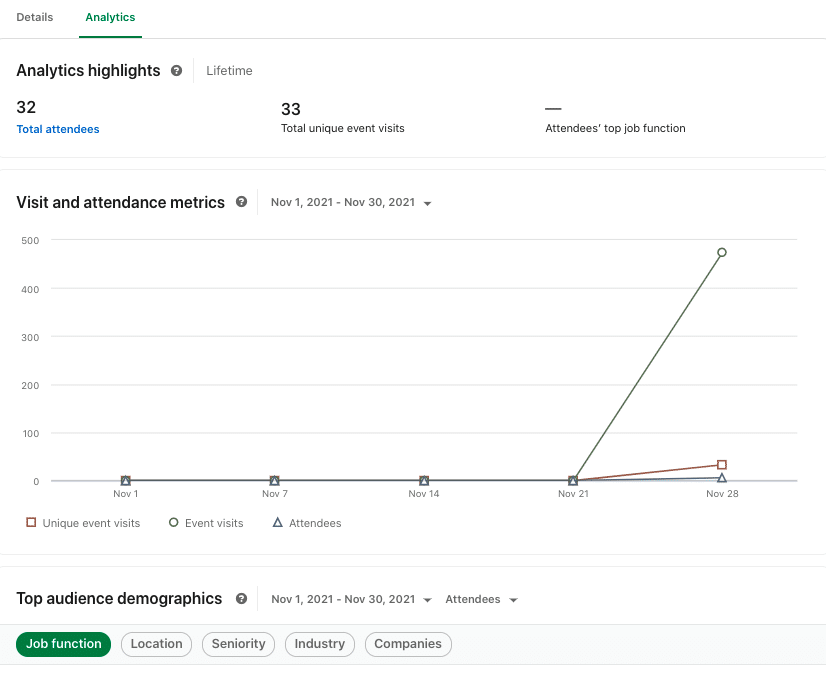
Task: Choose the Industry filter pill
Action: tap(320, 644)
